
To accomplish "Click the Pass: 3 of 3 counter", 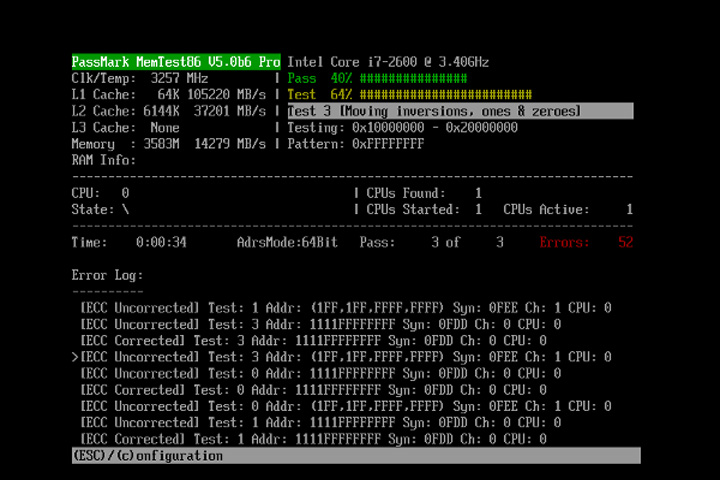I will coord(432,243).
